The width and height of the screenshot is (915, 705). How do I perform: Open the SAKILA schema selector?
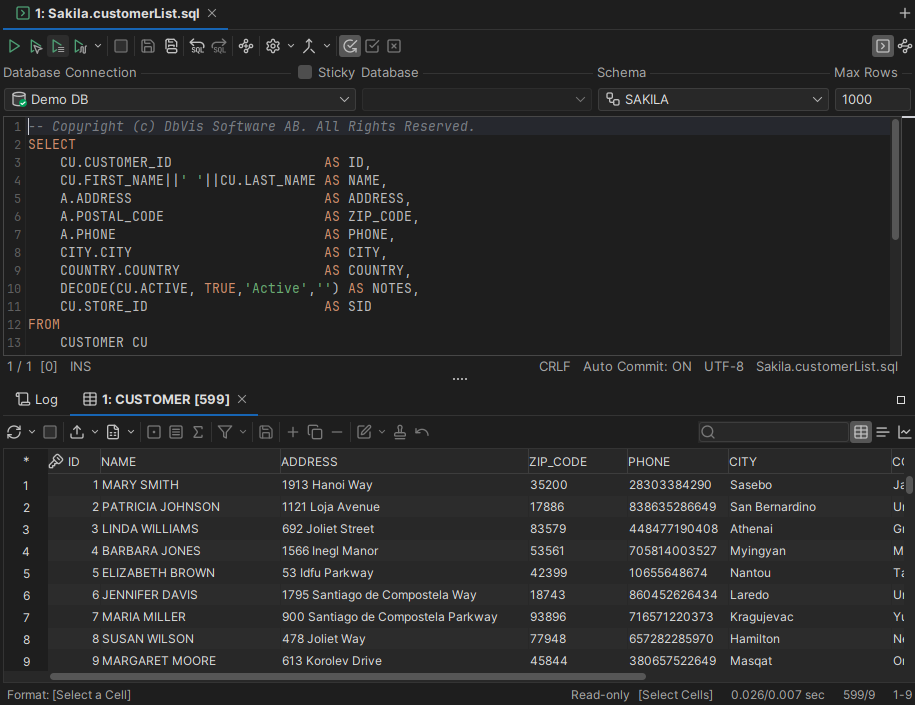712,99
